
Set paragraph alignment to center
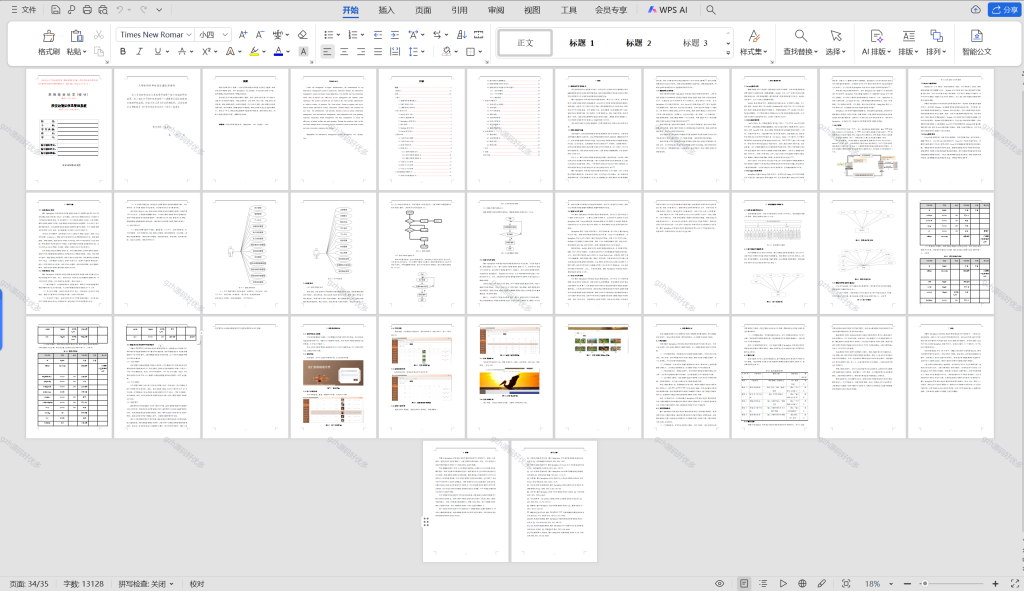344,52
